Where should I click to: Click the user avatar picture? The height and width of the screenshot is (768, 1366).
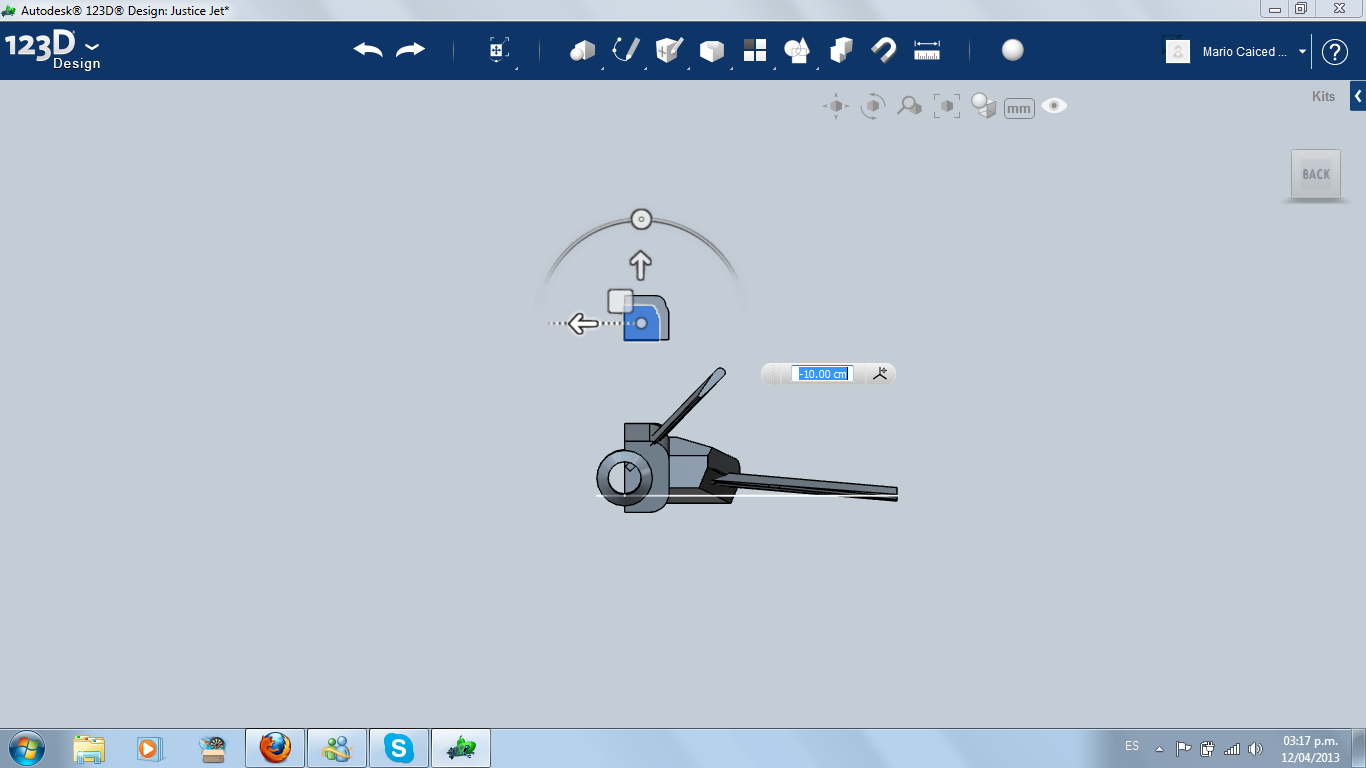(1178, 51)
